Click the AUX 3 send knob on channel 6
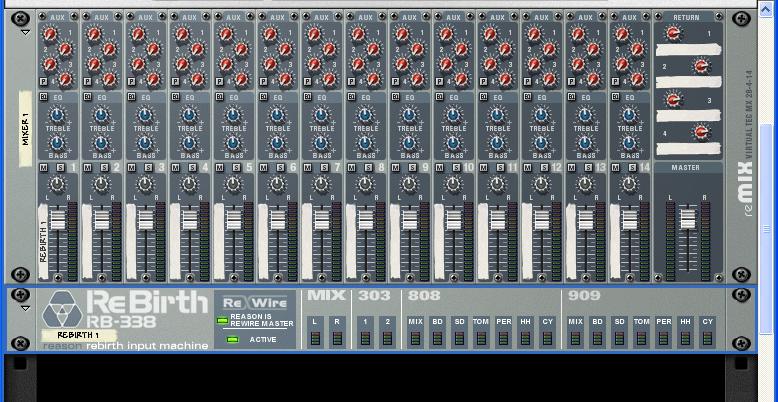 (270, 64)
